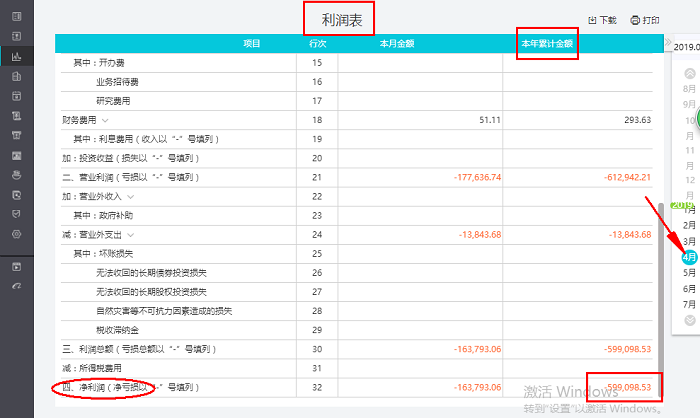The height and width of the screenshot is (418, 700).
Task: Move period list up with circular arrow
Action: point(690,73)
